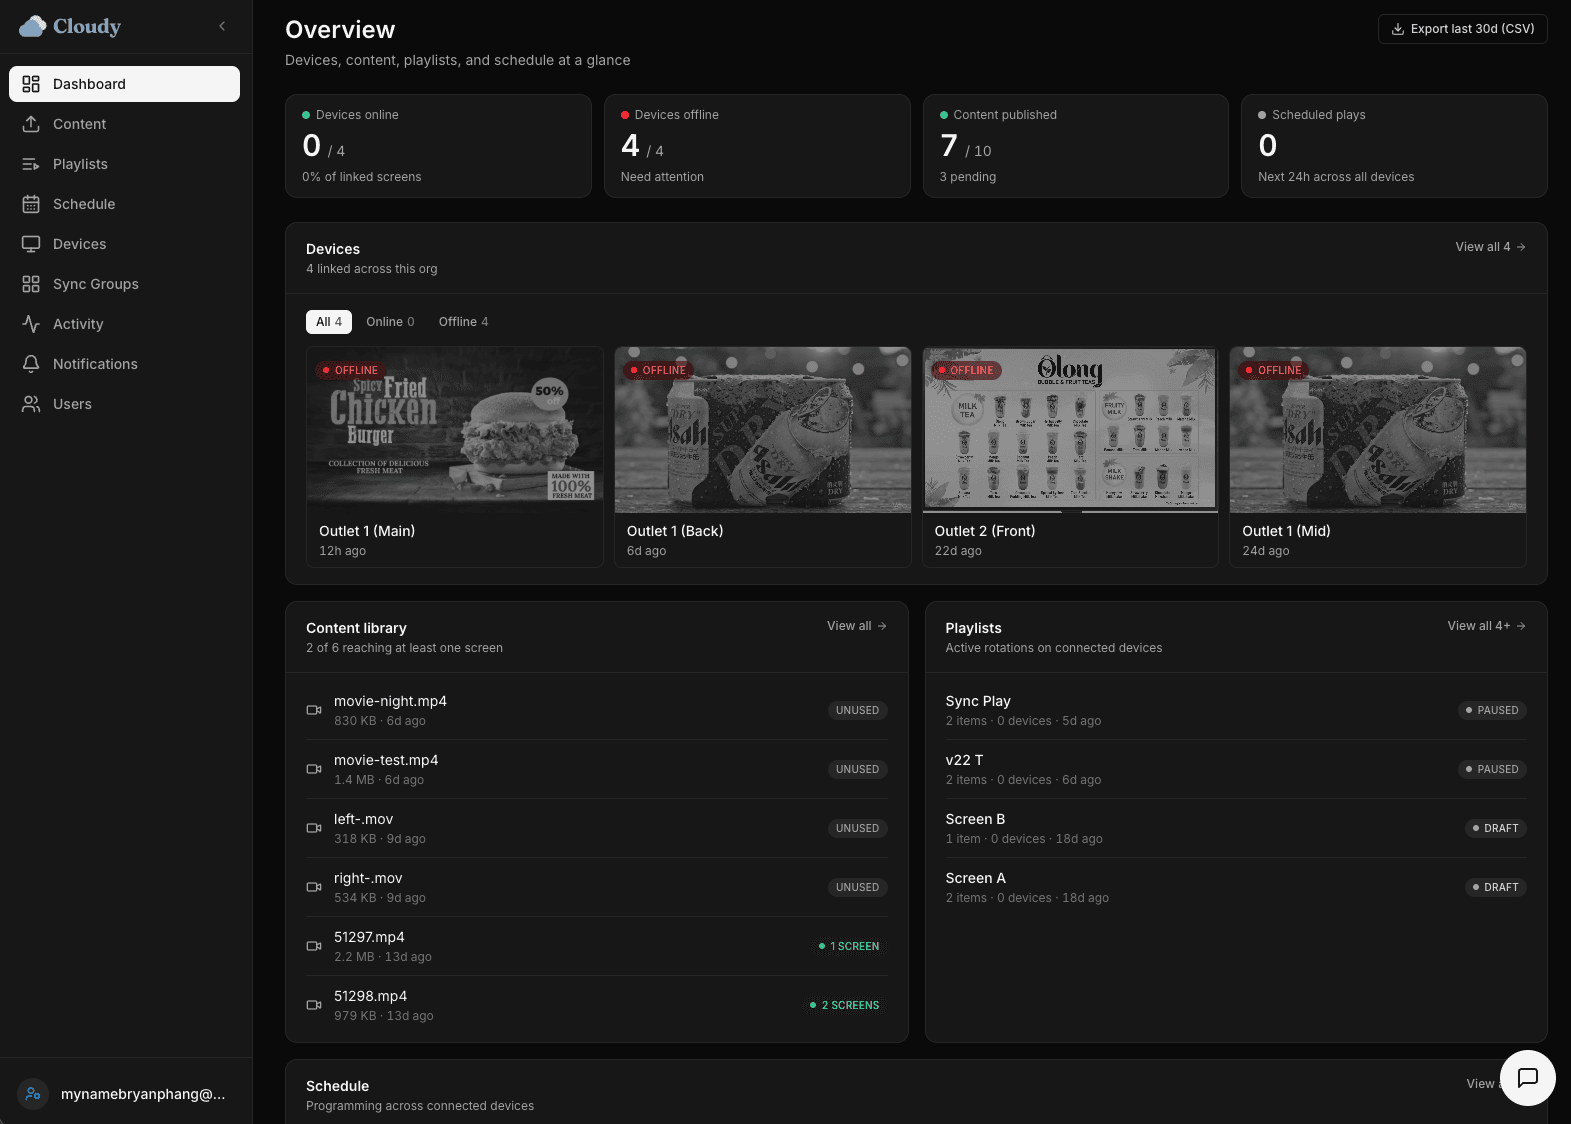Click the Devices online stat card
Screen dimensions: 1571x1124
pos(438,146)
